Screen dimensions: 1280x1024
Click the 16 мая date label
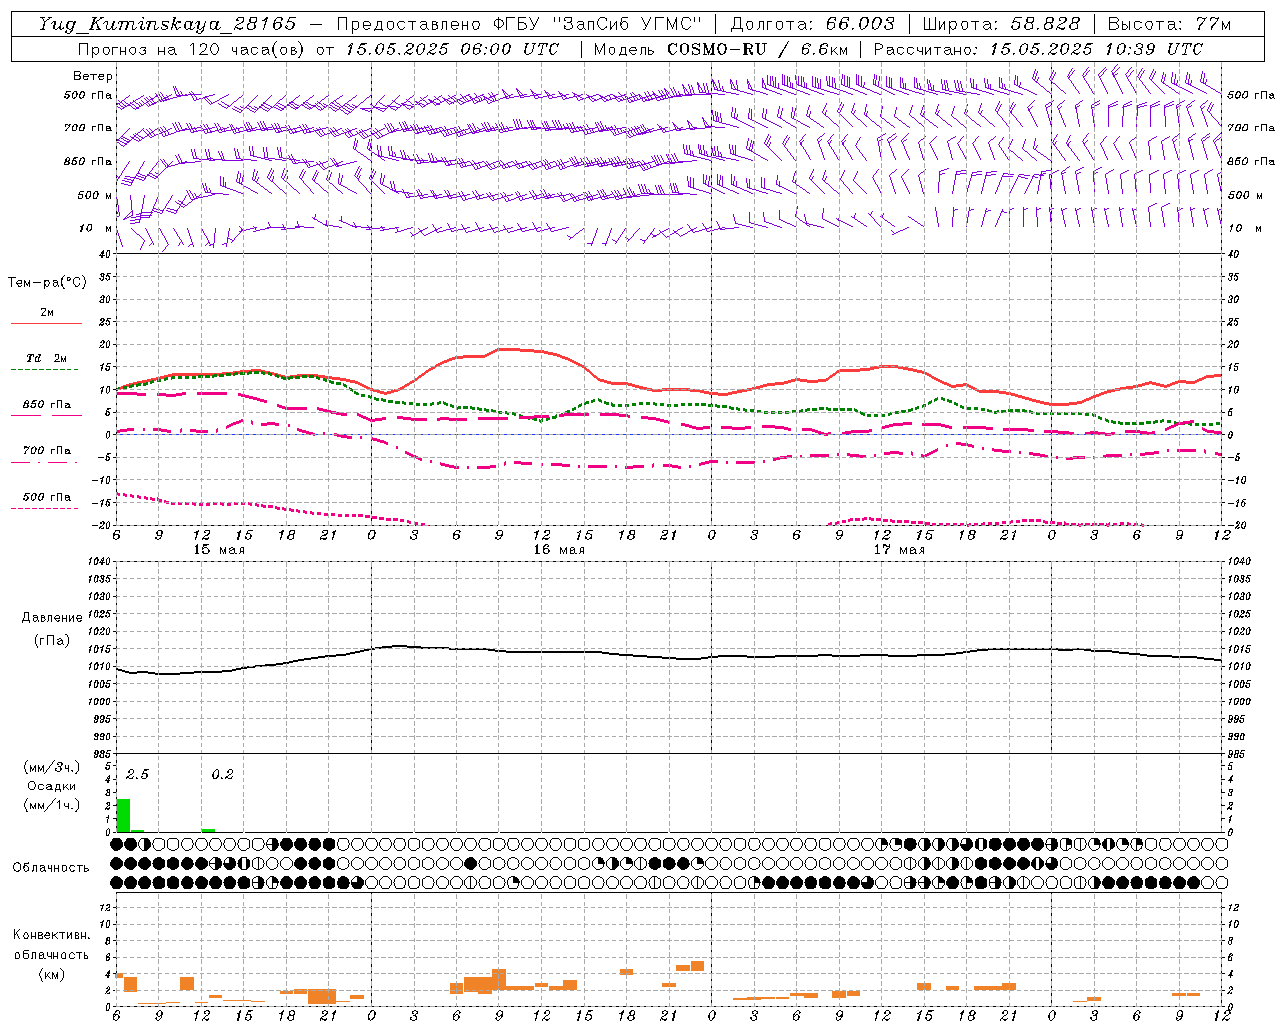click(x=559, y=550)
